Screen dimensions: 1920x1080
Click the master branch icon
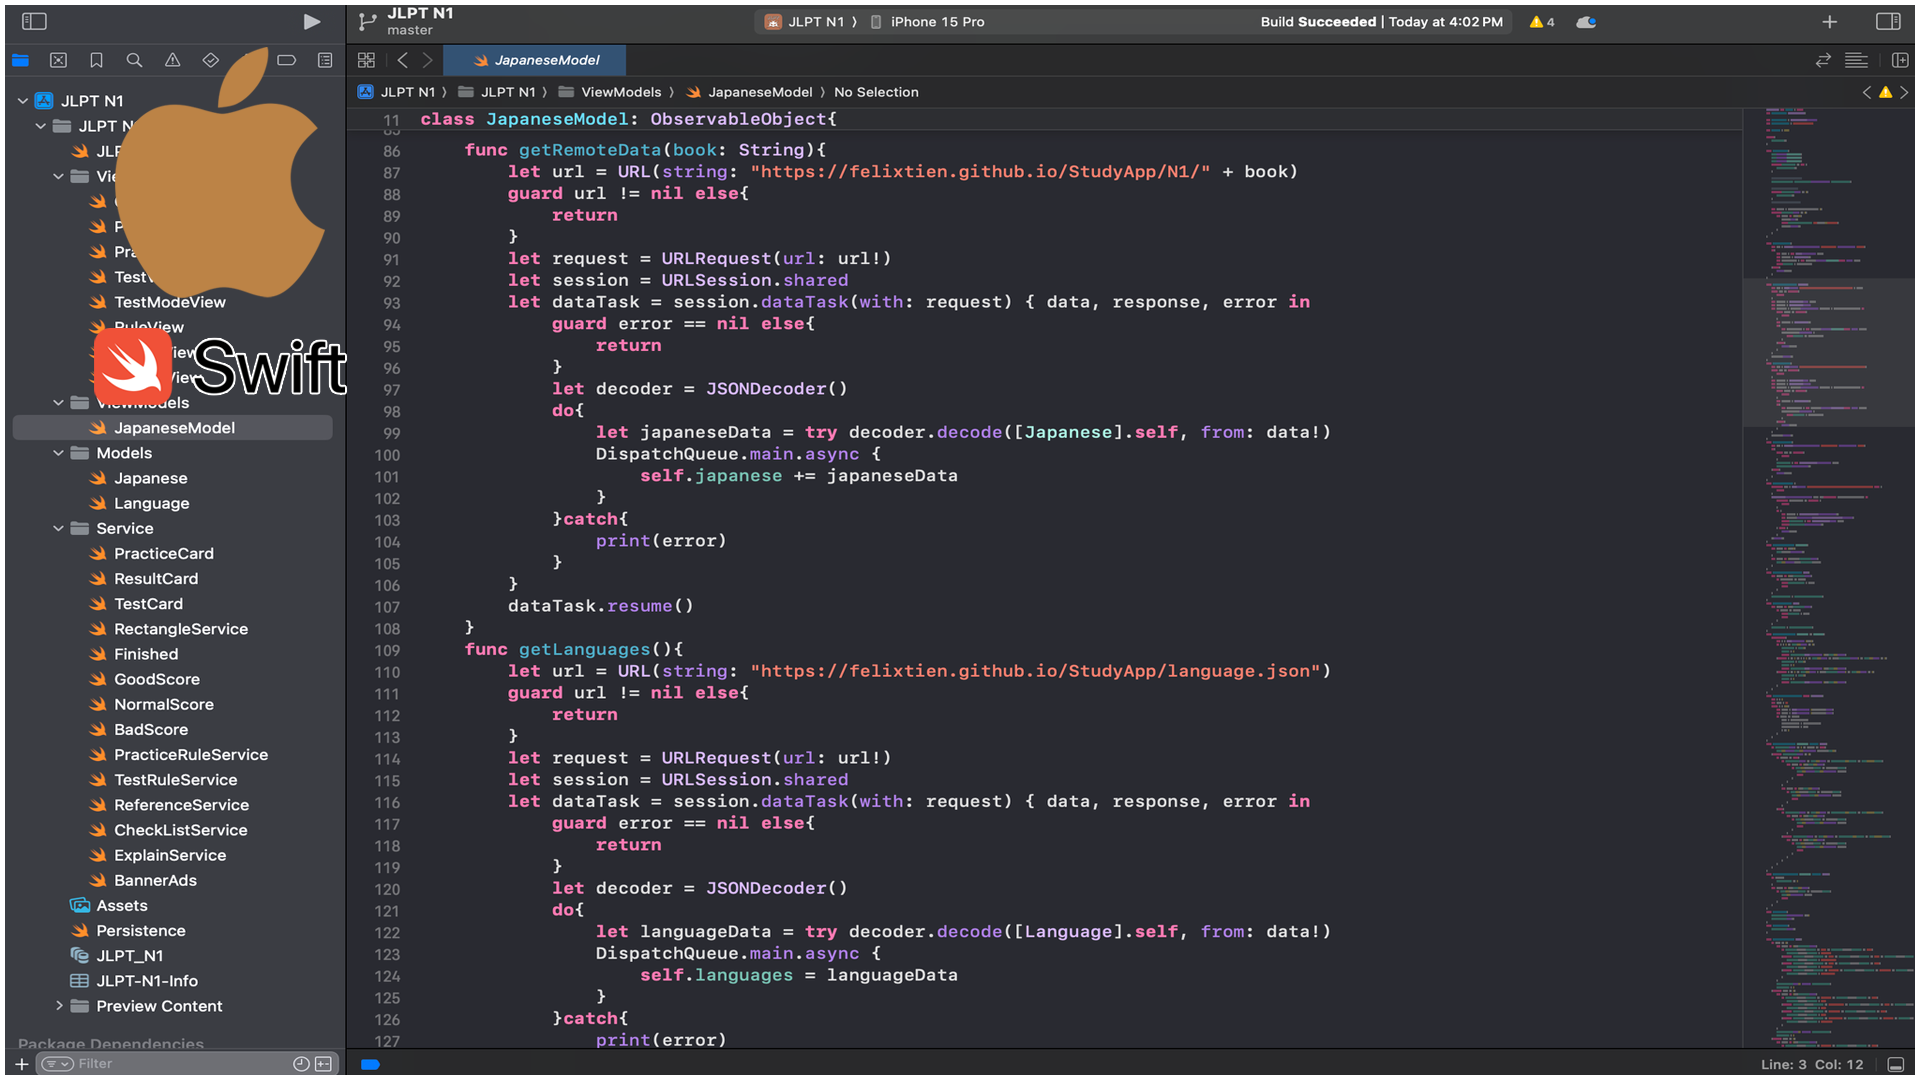[x=367, y=21]
